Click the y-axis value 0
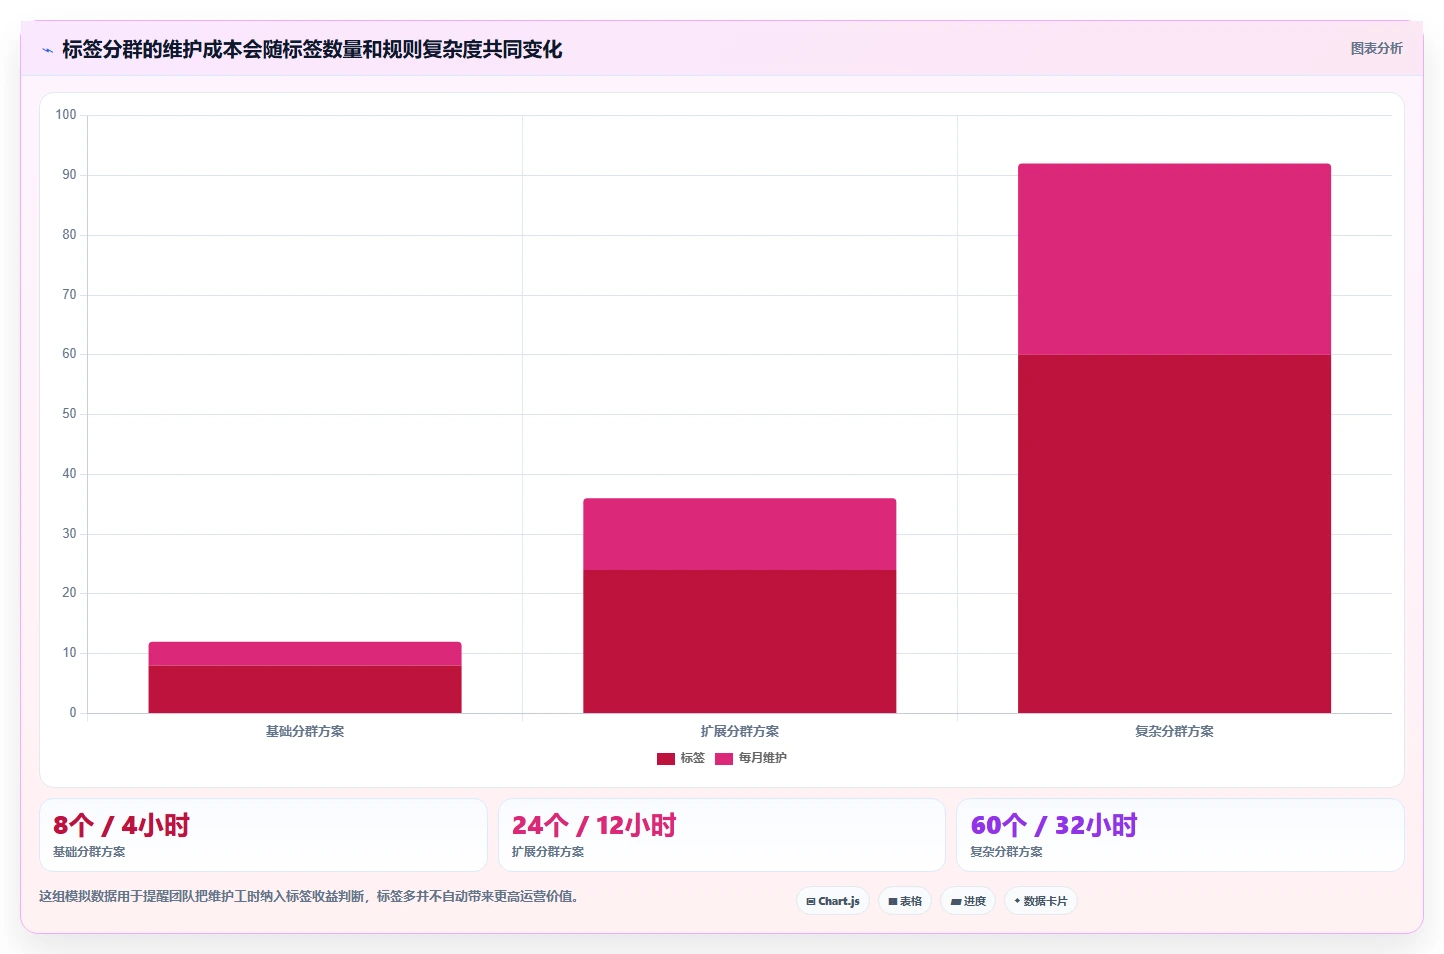The width and height of the screenshot is (1444, 954). pos(73,713)
